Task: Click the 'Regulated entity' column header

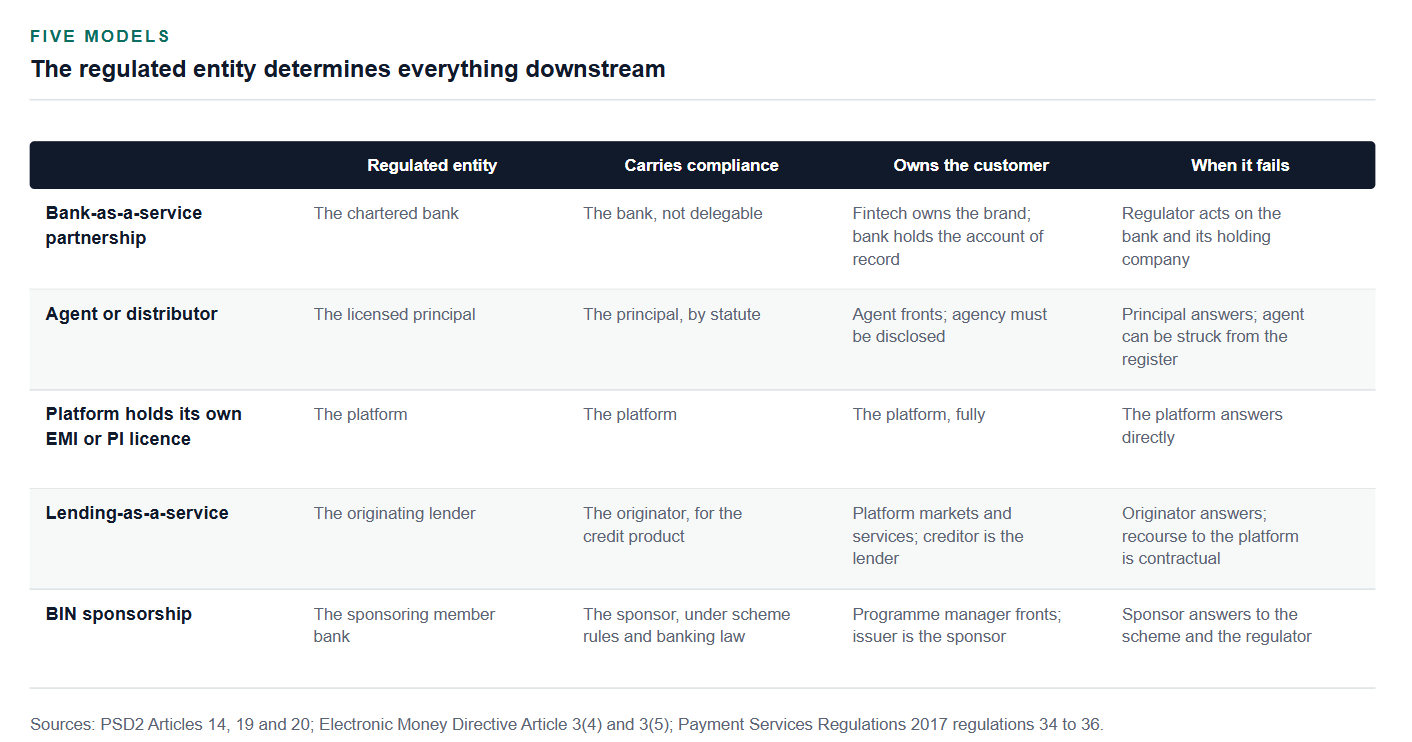Action: tap(431, 165)
